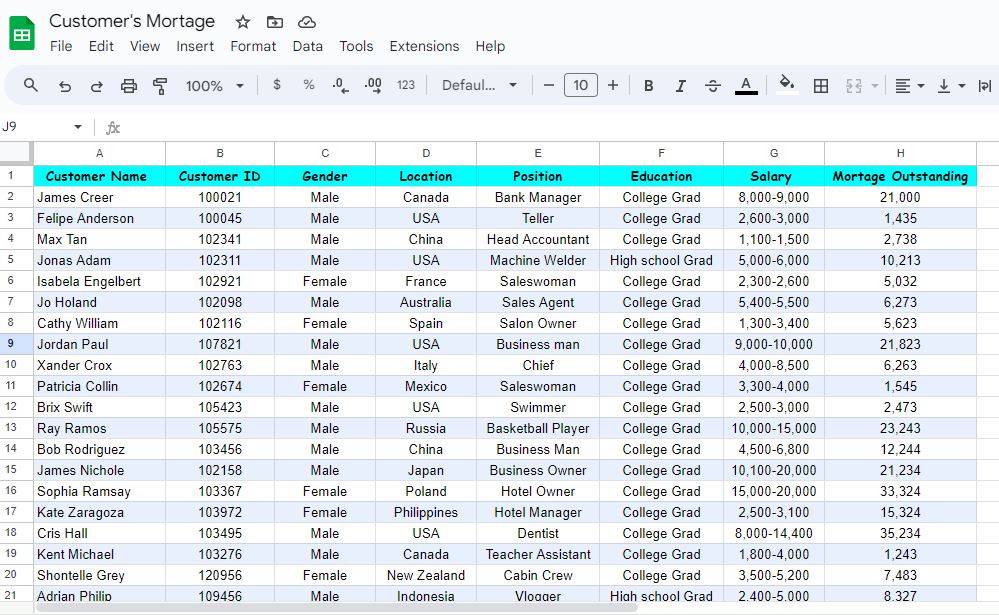This screenshot has height=615, width=999.
Task: Click the move to folder icon
Action: [275, 22]
